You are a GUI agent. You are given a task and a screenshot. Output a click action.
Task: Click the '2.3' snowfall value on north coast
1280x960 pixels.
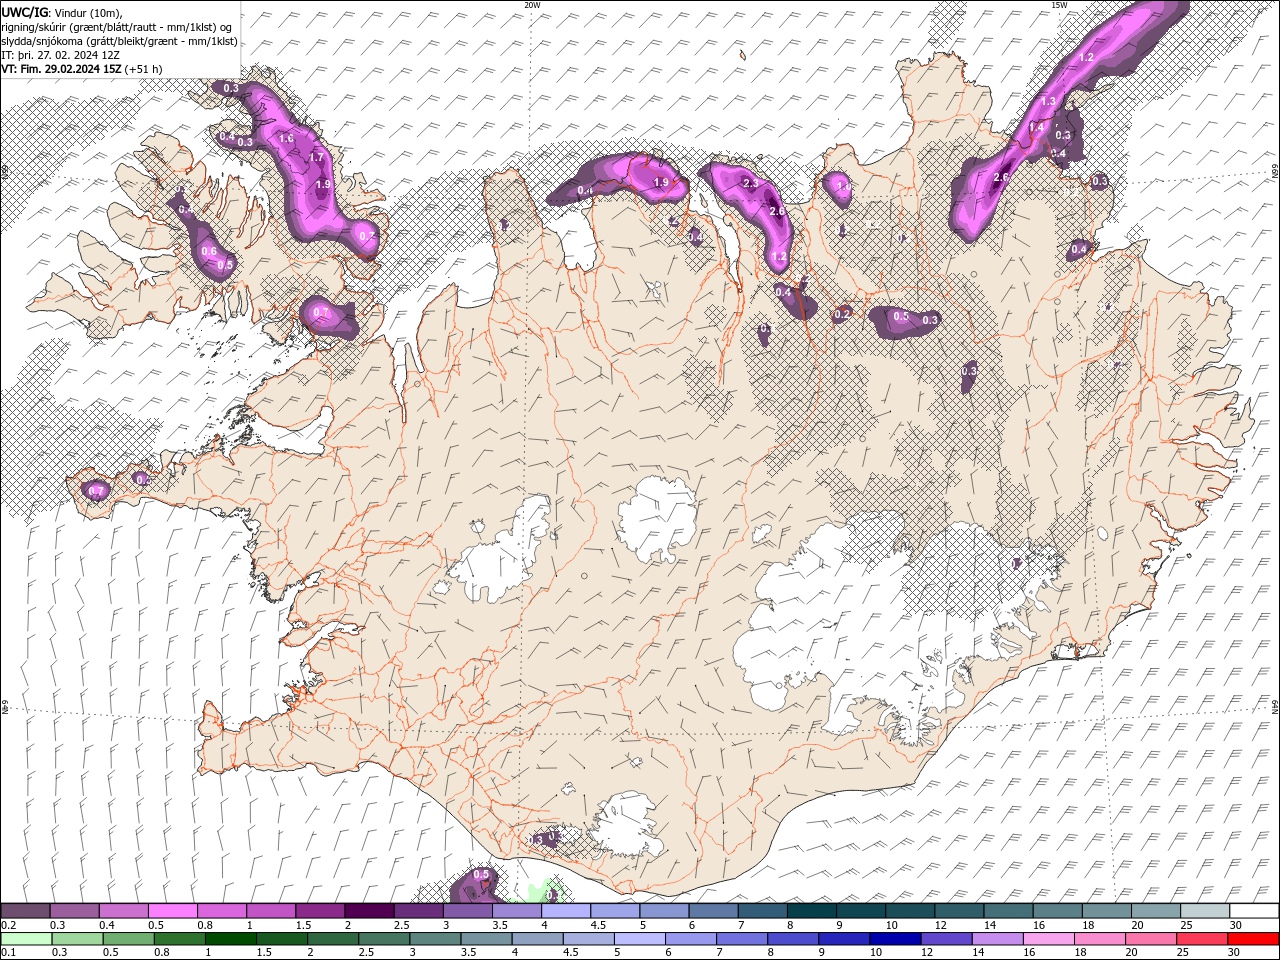click(x=752, y=184)
